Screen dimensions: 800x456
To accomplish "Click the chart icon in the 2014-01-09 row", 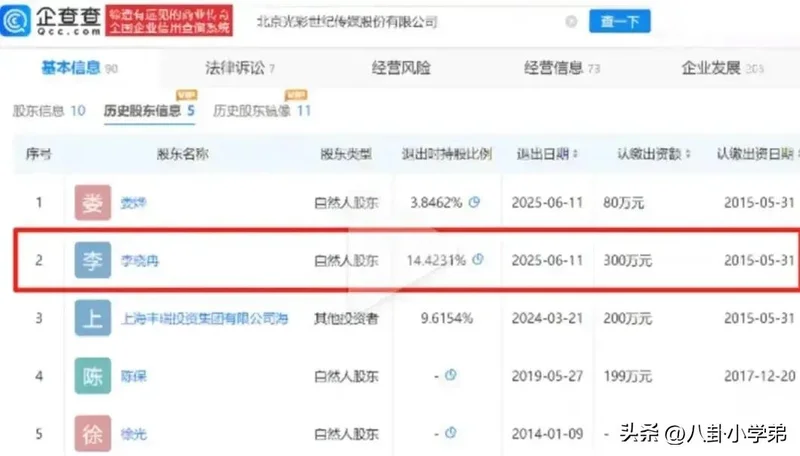I will [450, 433].
